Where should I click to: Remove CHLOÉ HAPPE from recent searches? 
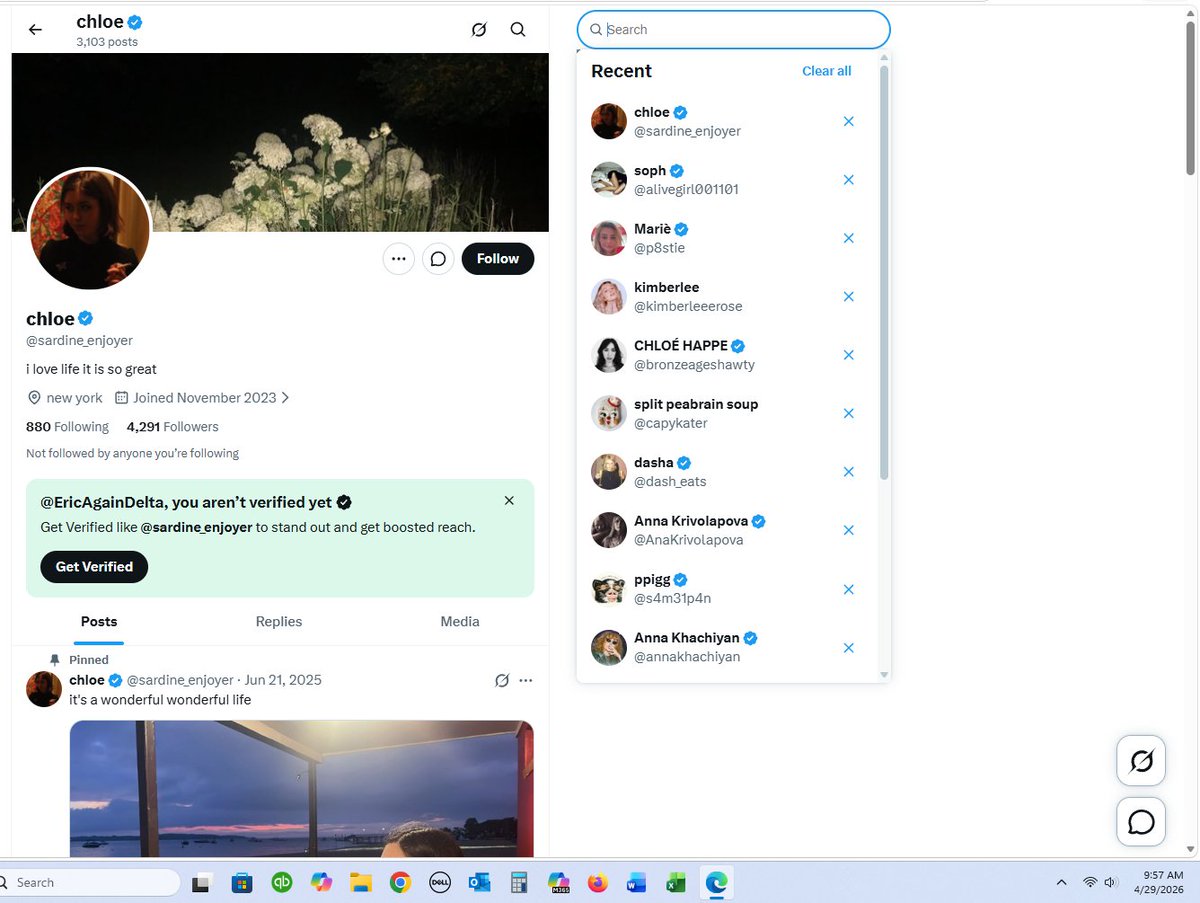[x=849, y=355]
